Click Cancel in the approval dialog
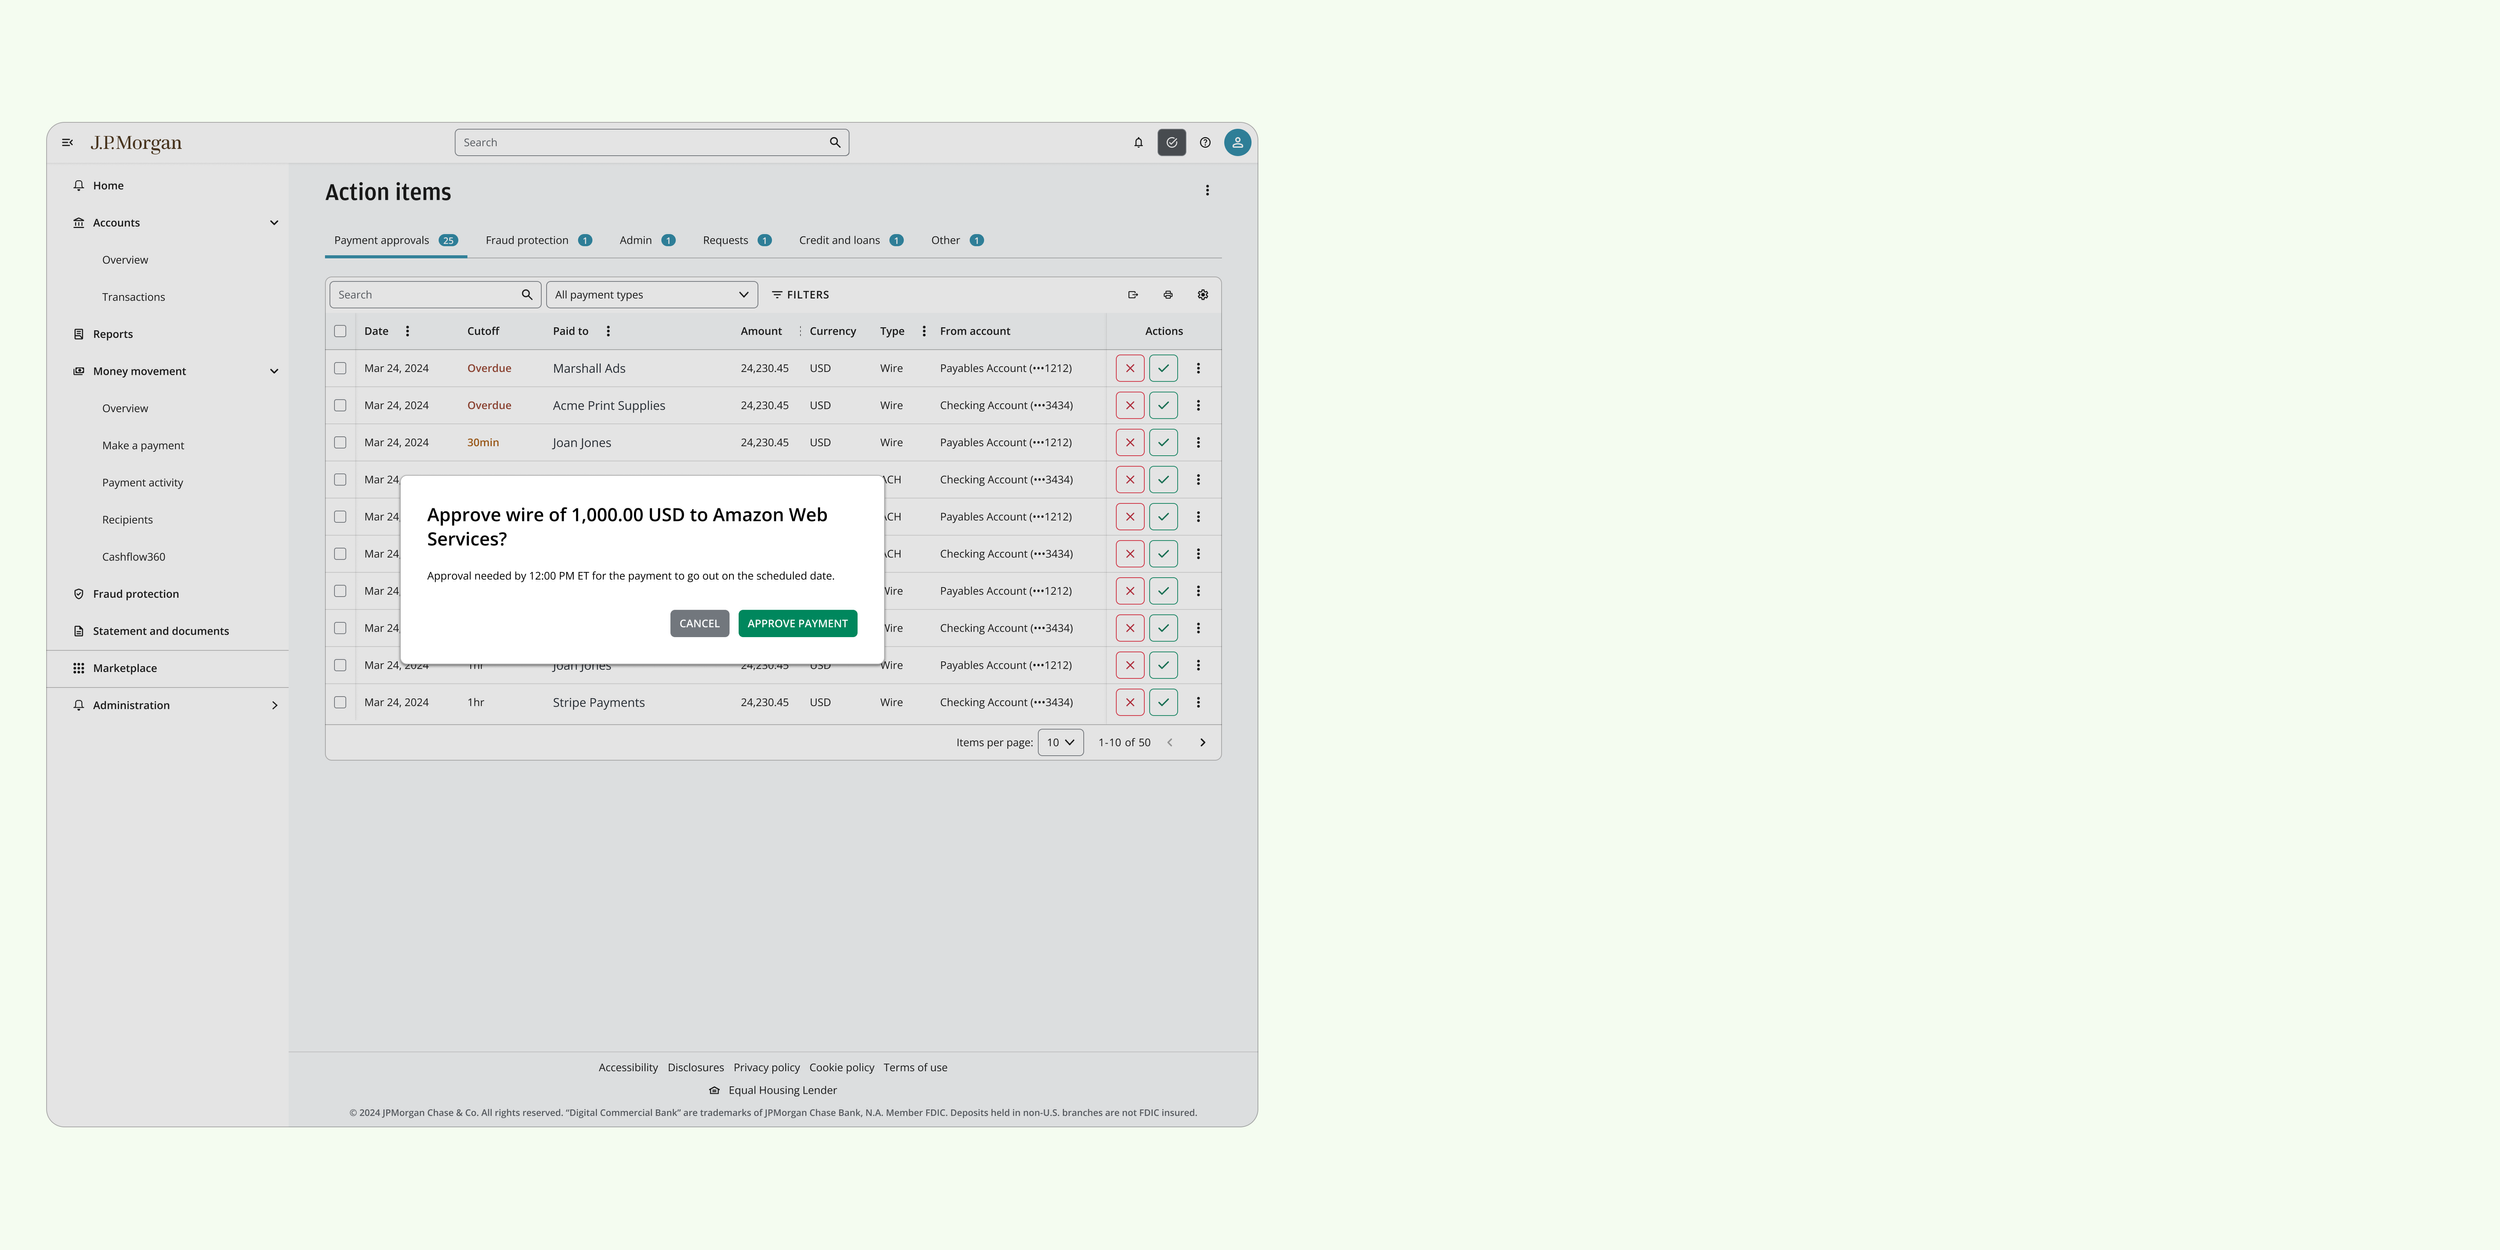This screenshot has height=1250, width=2500. [x=699, y=624]
